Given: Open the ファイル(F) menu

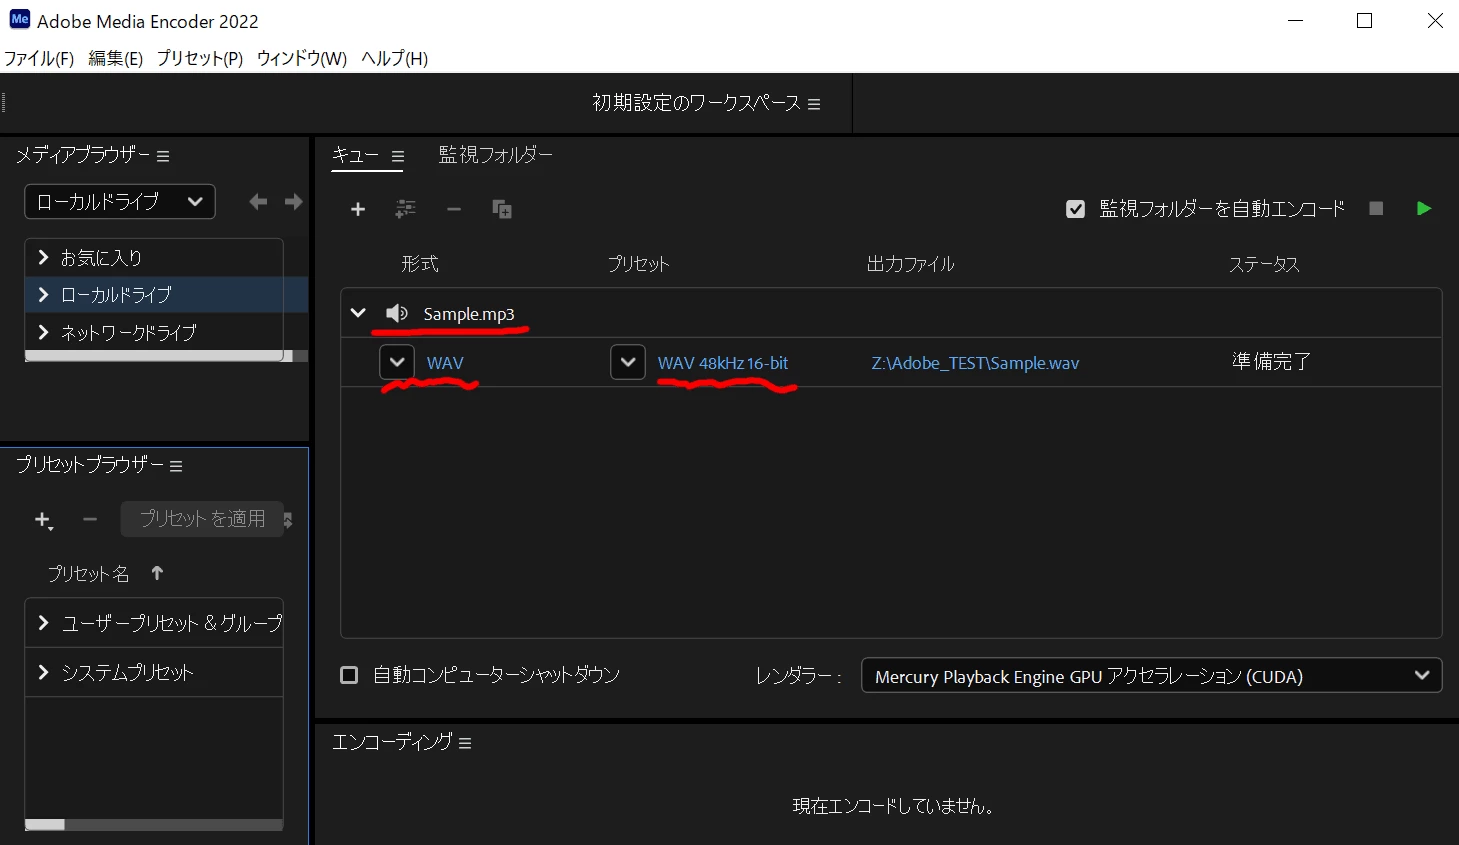Looking at the screenshot, I should pyautogui.click(x=39, y=58).
